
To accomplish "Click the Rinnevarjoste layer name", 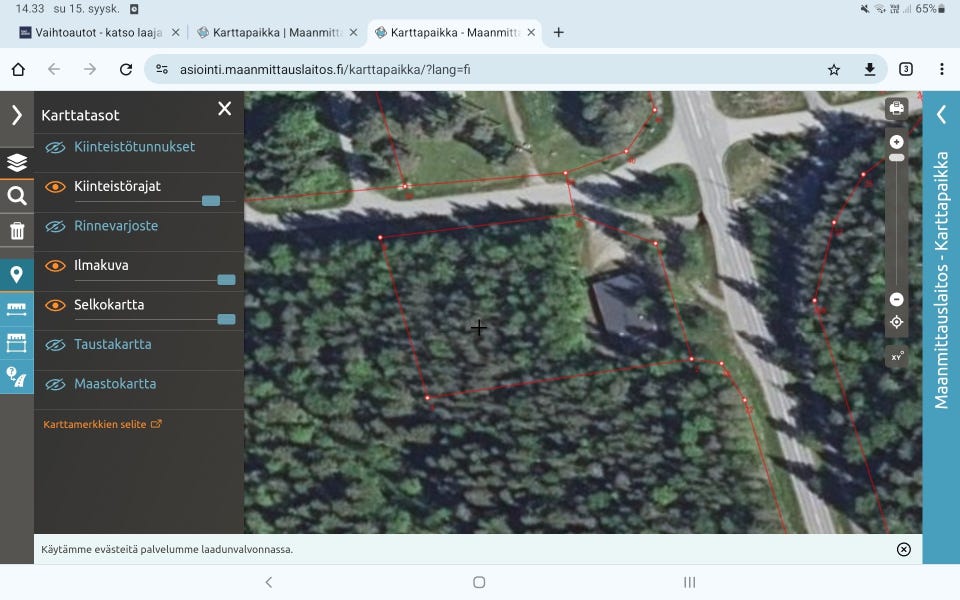I will 116,226.
